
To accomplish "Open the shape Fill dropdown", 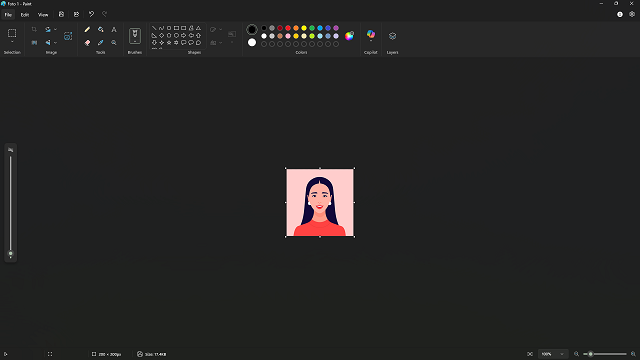I will (x=216, y=42).
